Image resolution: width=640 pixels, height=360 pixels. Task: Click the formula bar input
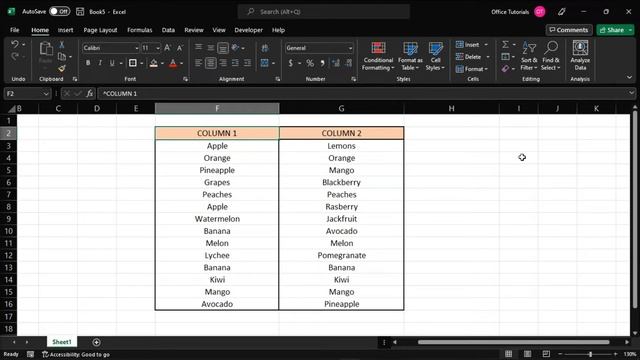coord(362,94)
